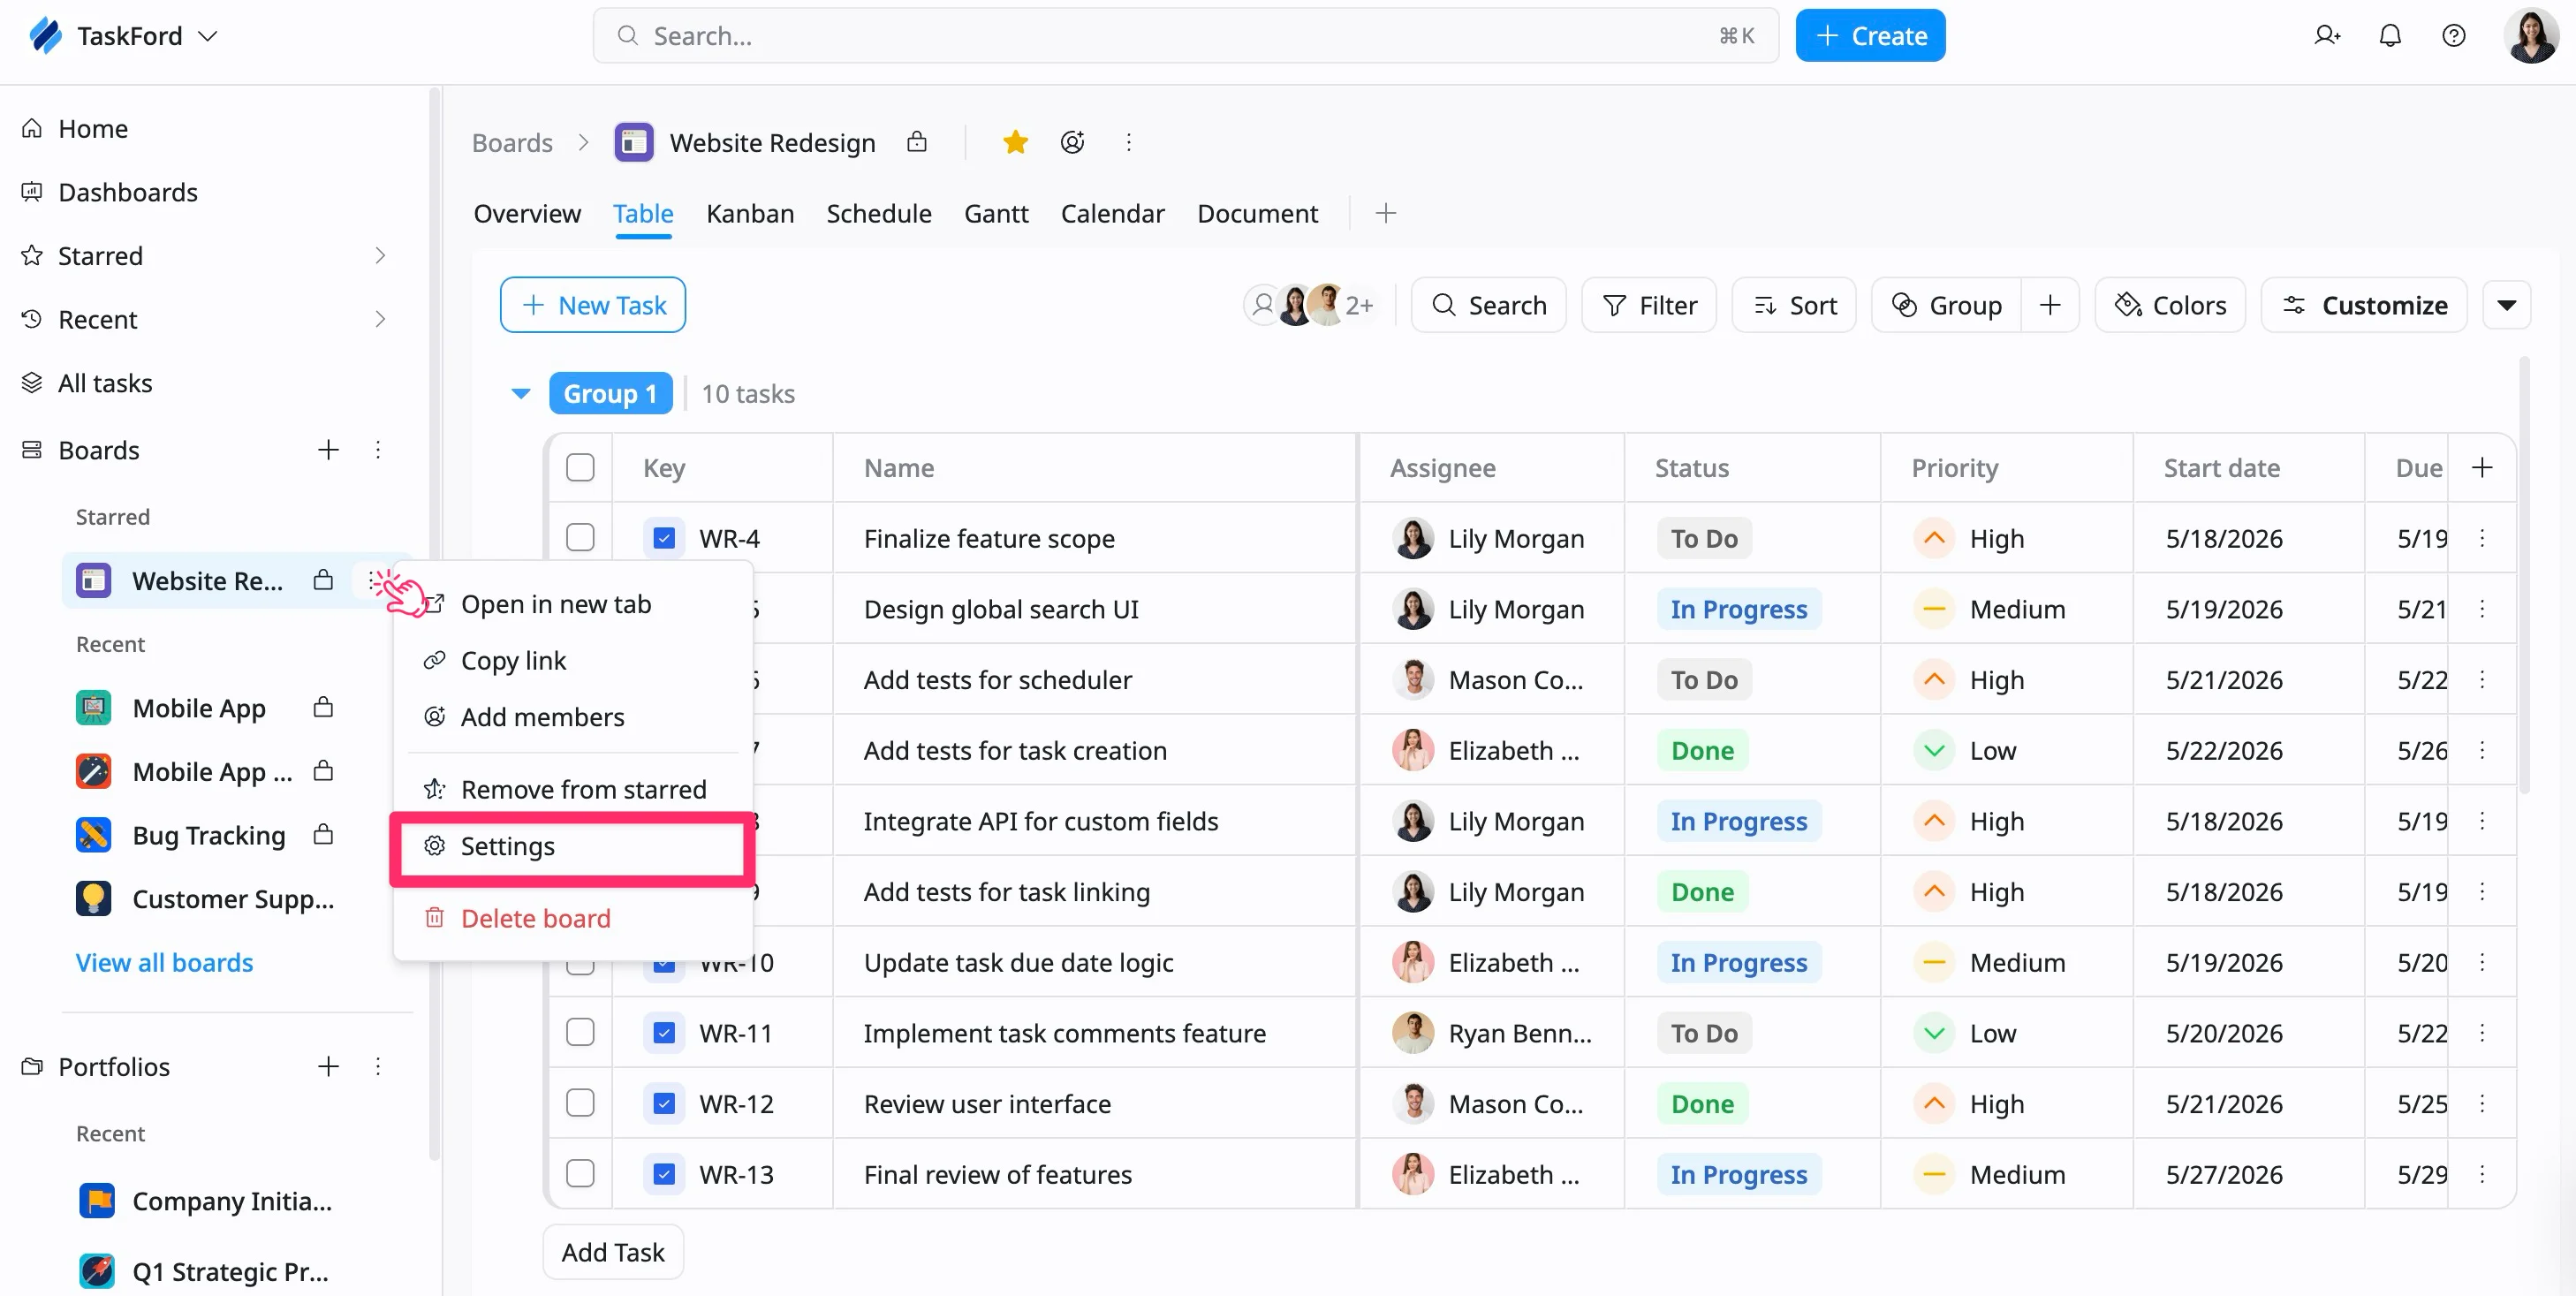
Task: Toggle blue task-type checkbox of WR-12
Action: point(664,1103)
